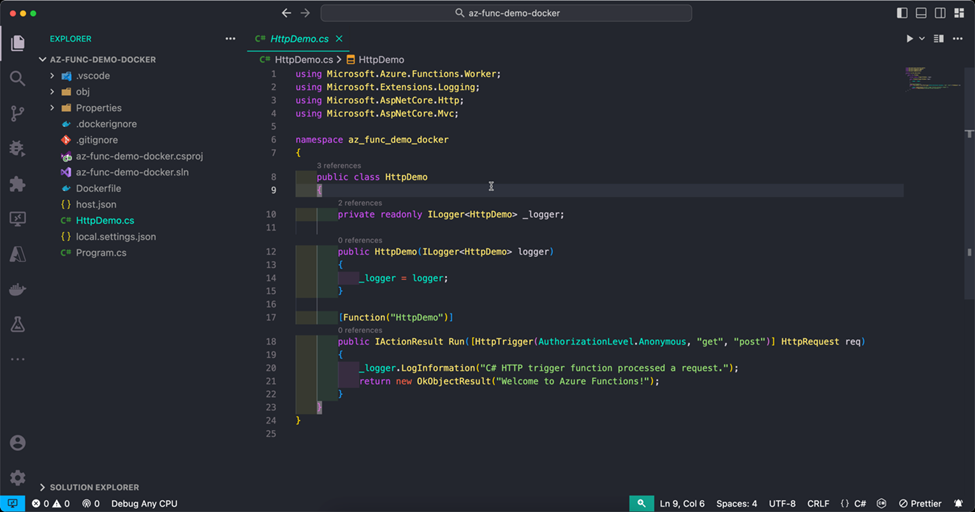Change Debug Any CPU configuration
Screen dimensions: 975x512
144,503
